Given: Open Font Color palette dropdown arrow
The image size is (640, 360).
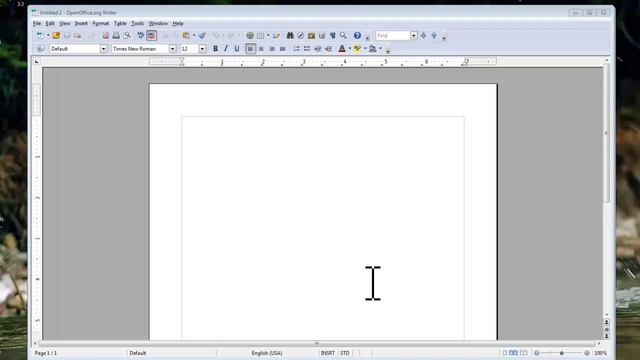Looking at the screenshot, I should click(349, 49).
